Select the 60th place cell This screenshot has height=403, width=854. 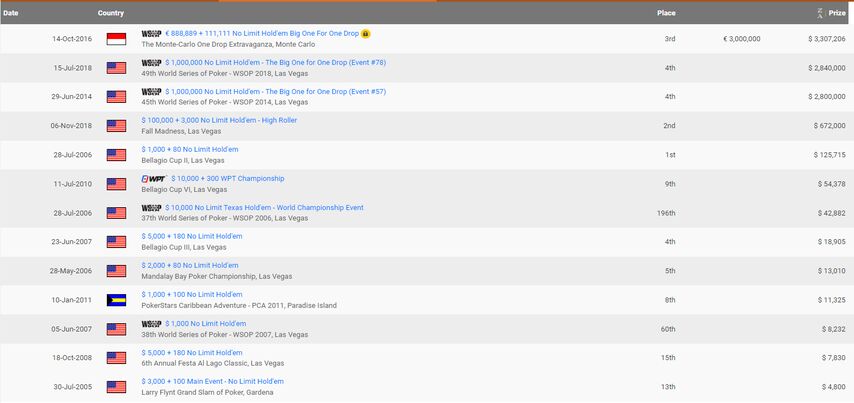[x=668, y=329]
